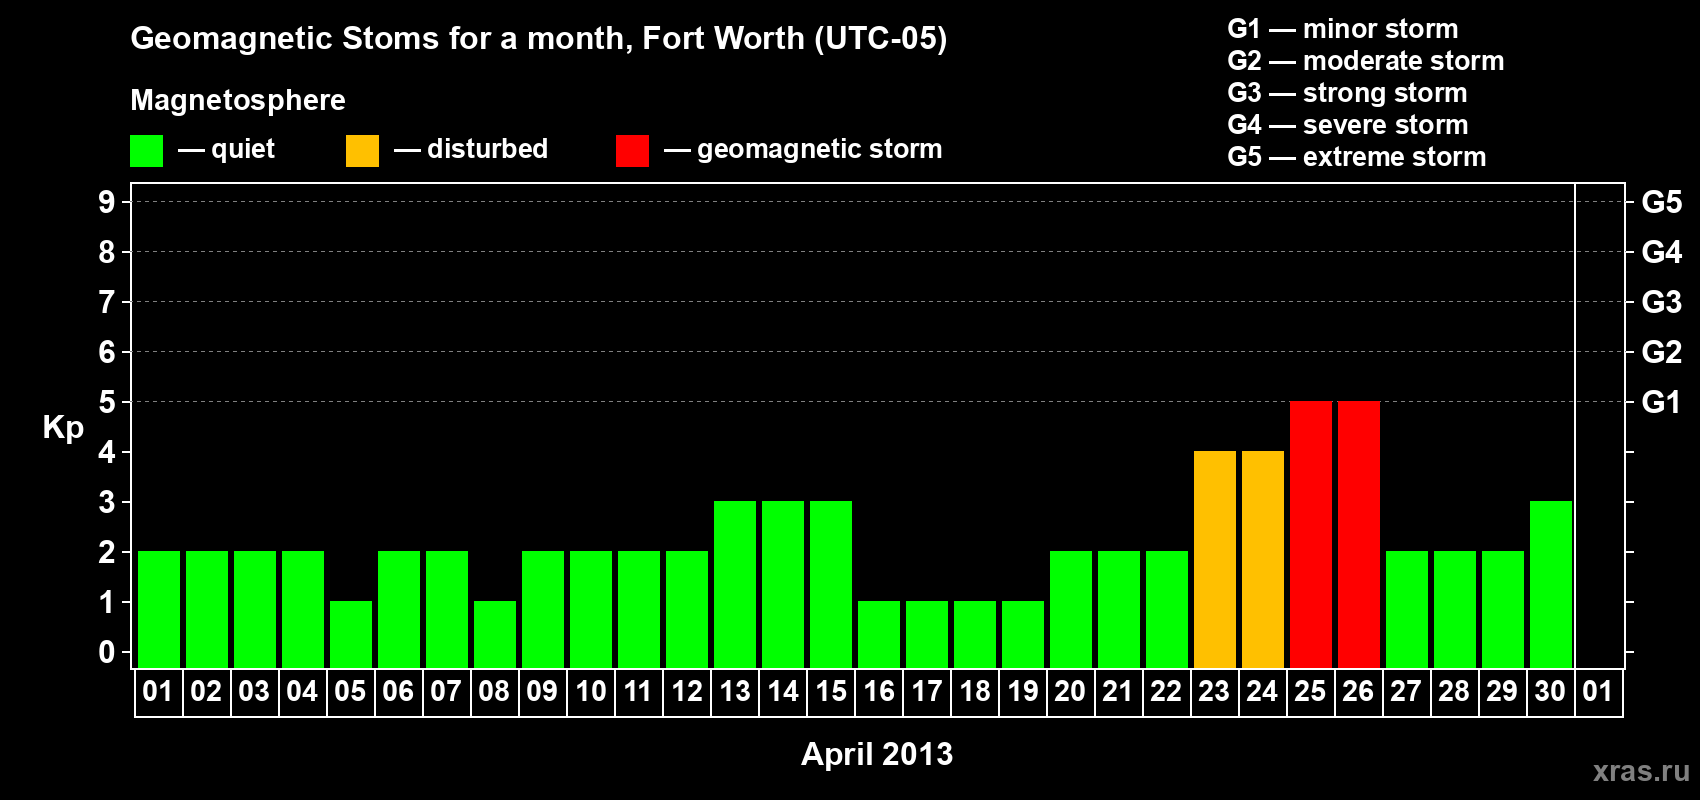Click the April 2013 caption
This screenshot has height=800, width=1700.
[877, 754]
